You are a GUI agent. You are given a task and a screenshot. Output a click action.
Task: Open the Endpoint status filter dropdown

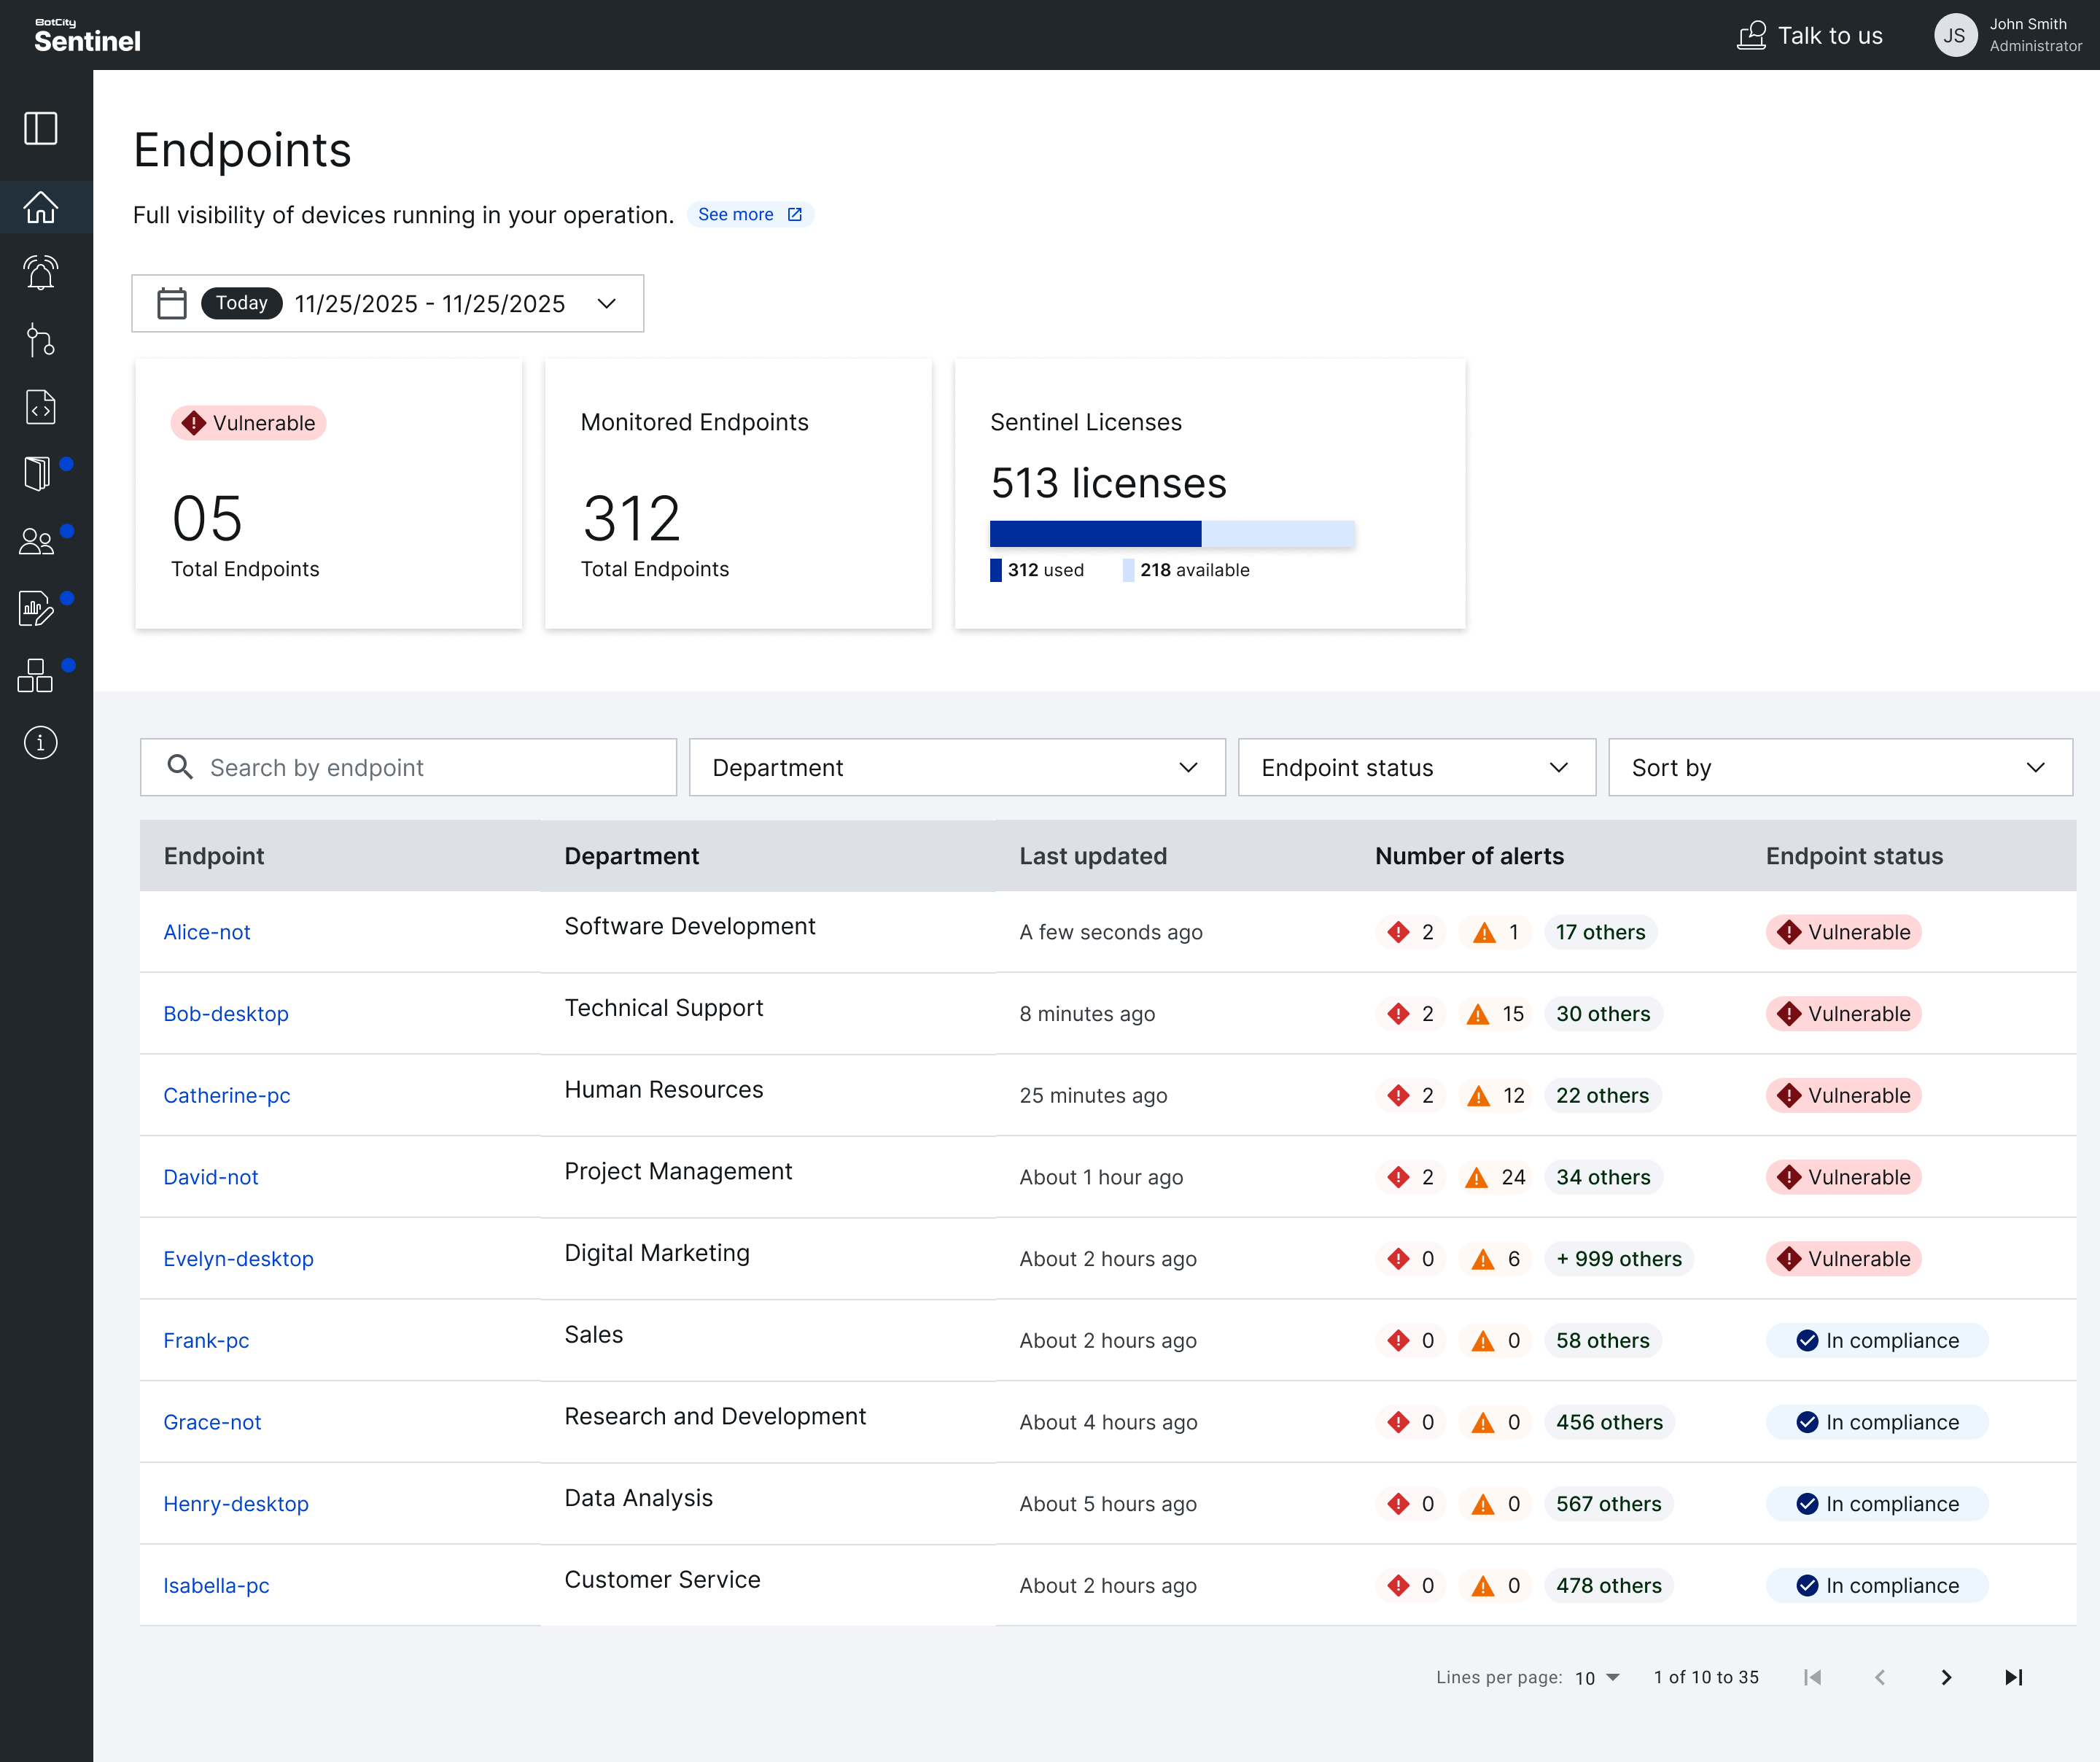pos(1415,767)
